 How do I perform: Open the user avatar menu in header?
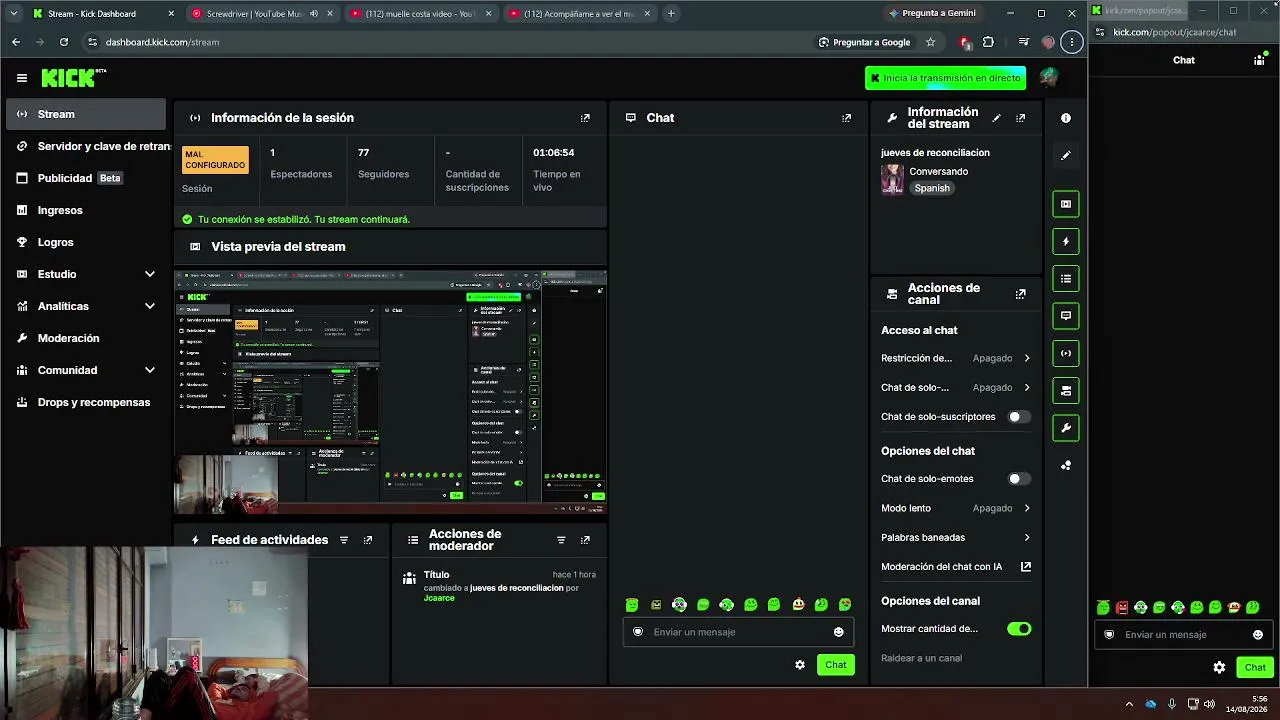pos(1048,77)
